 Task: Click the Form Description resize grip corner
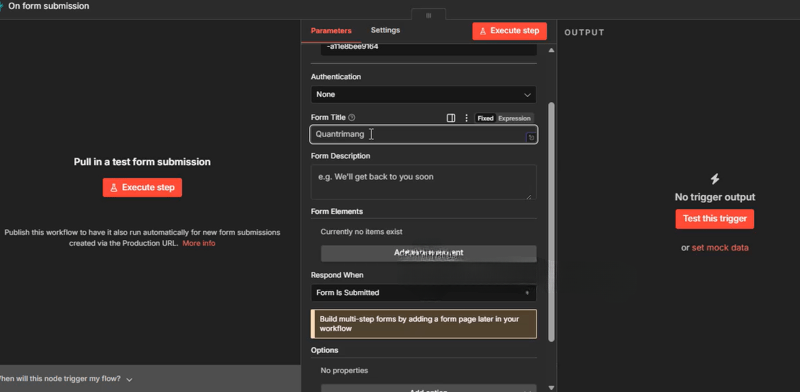[529, 196]
